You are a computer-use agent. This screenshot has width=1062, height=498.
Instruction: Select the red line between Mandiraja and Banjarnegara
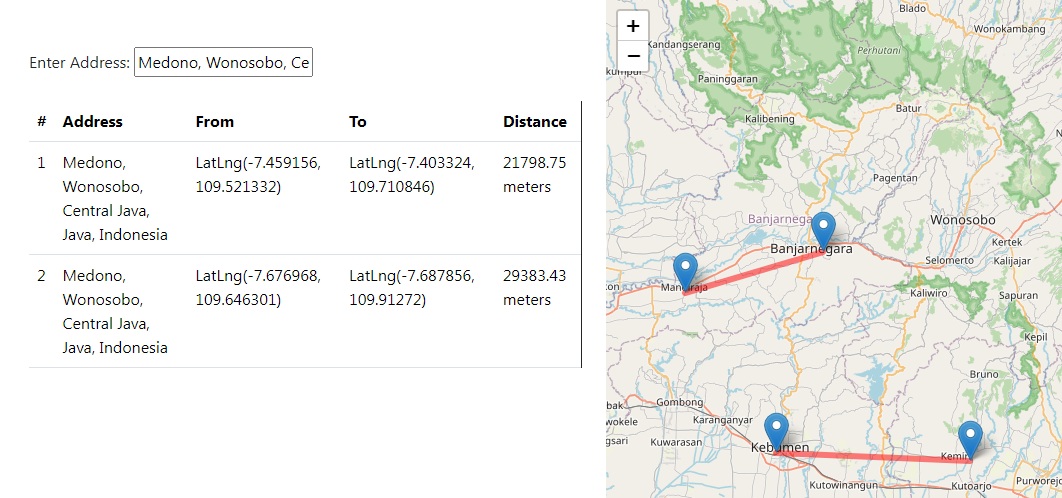pyautogui.click(x=754, y=272)
